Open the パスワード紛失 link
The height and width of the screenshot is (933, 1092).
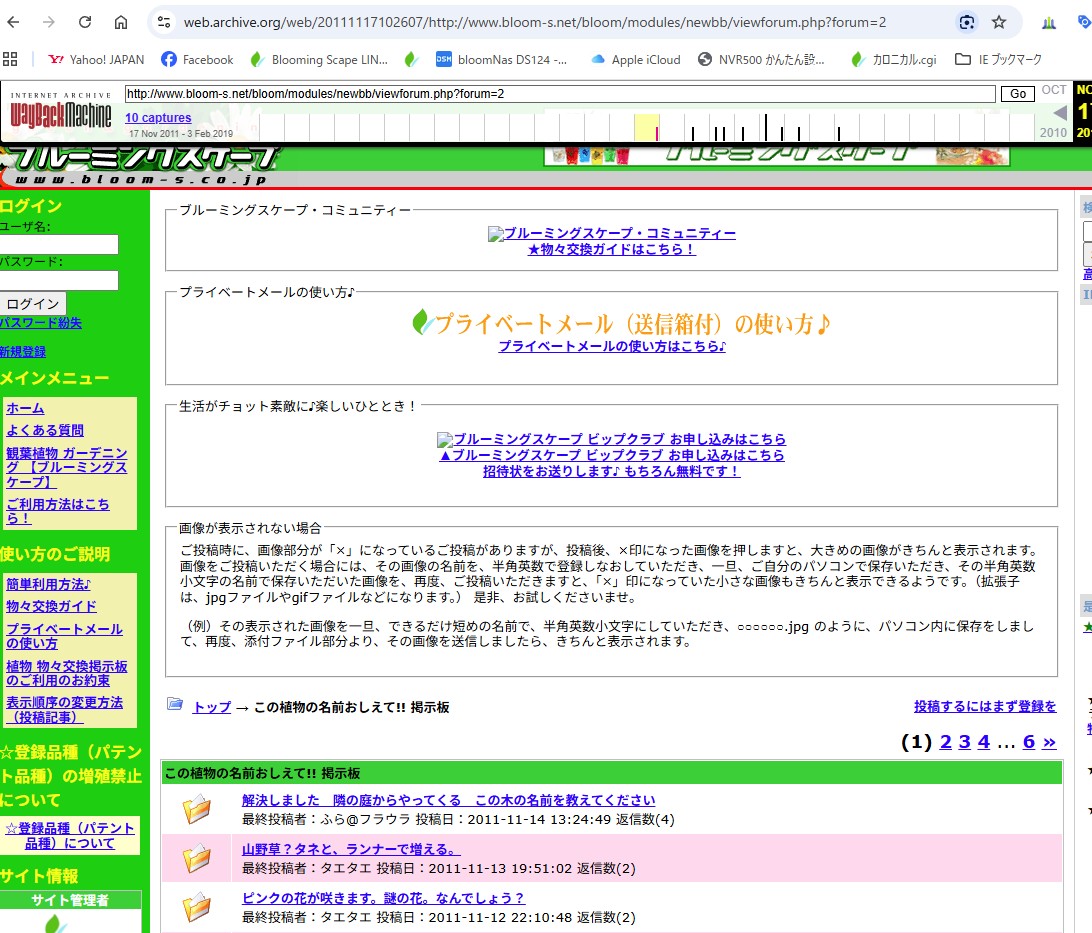40,322
